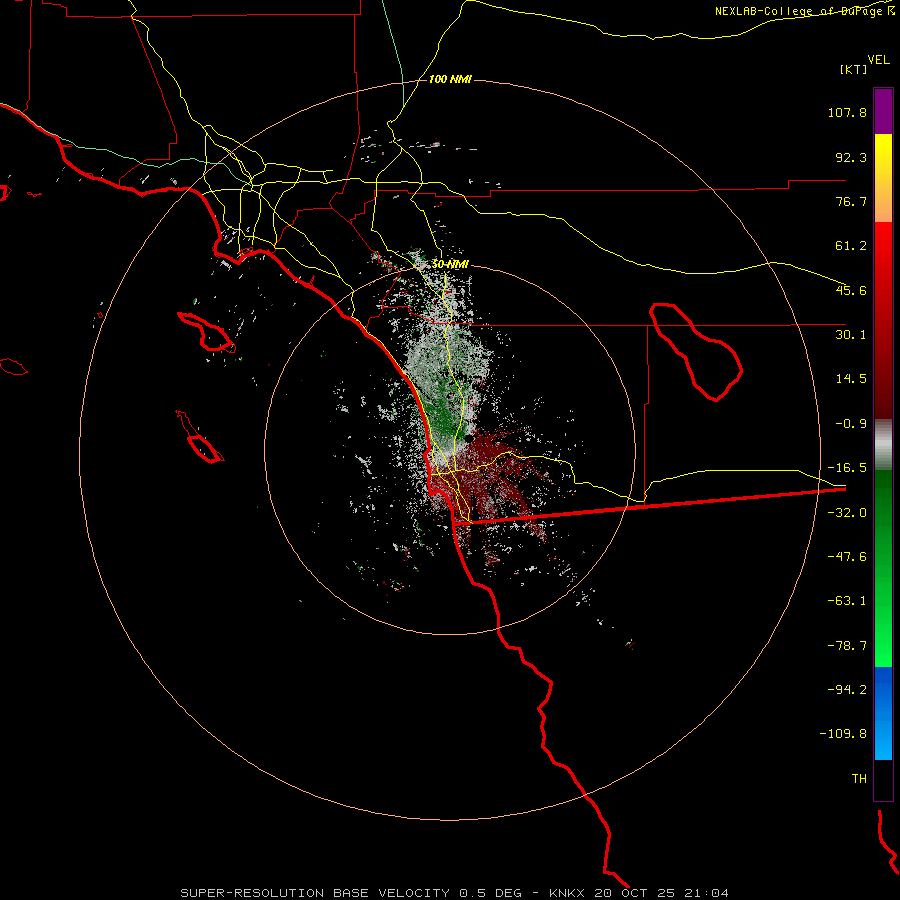Screen dimensions: 900x900
Task: Click the [KT] units label
Action: pos(853,69)
